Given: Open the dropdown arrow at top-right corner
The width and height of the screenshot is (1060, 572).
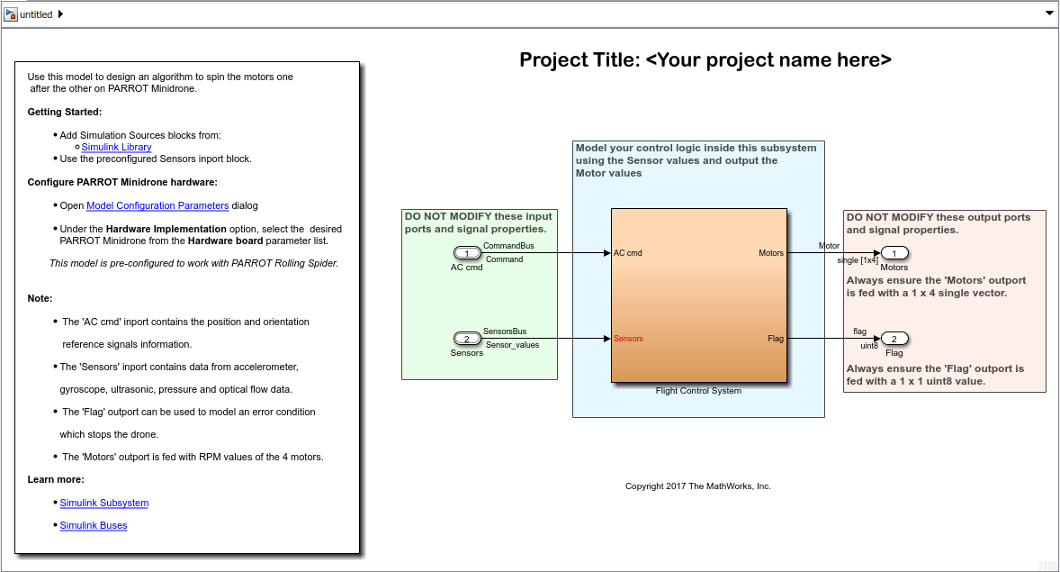Looking at the screenshot, I should point(1047,14).
